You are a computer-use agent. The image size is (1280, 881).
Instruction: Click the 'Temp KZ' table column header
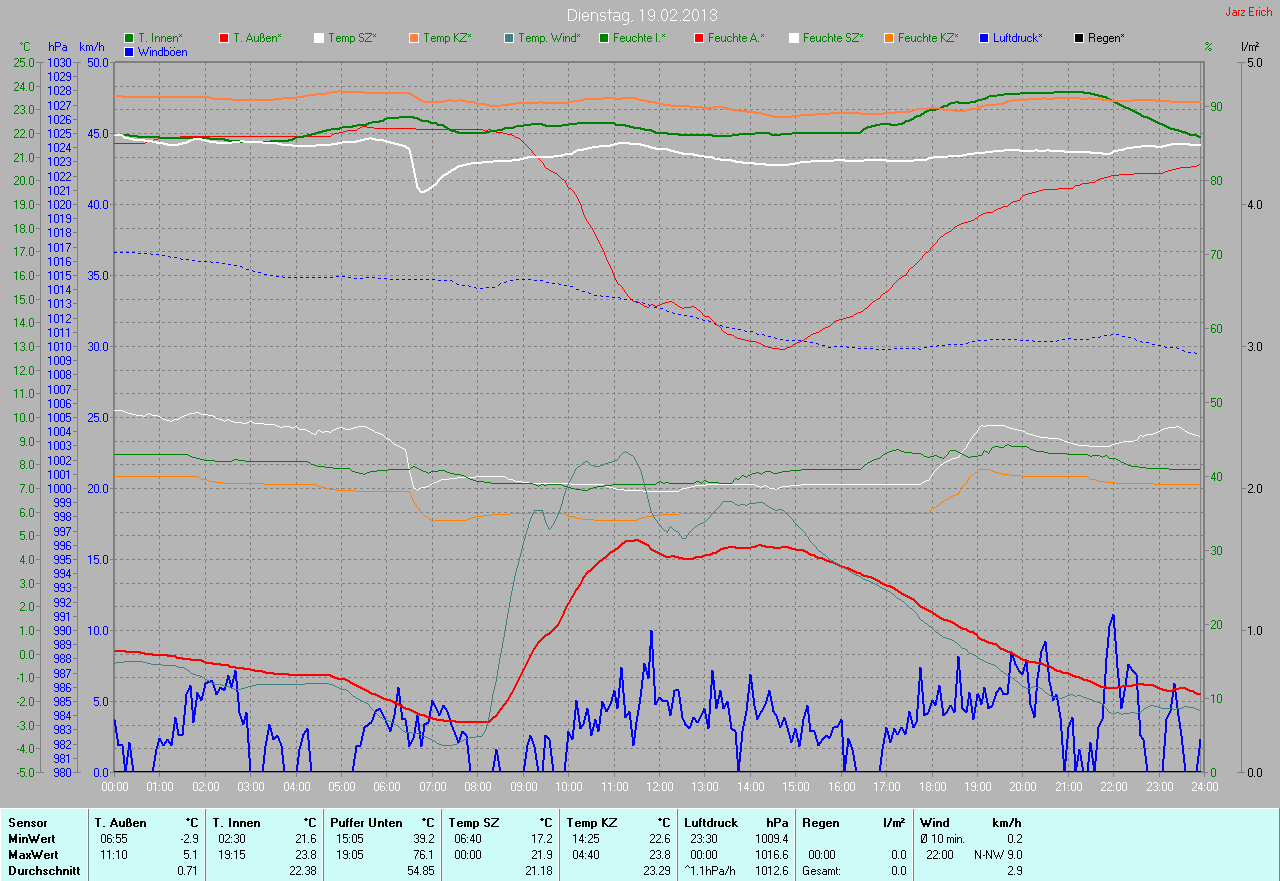(591, 822)
